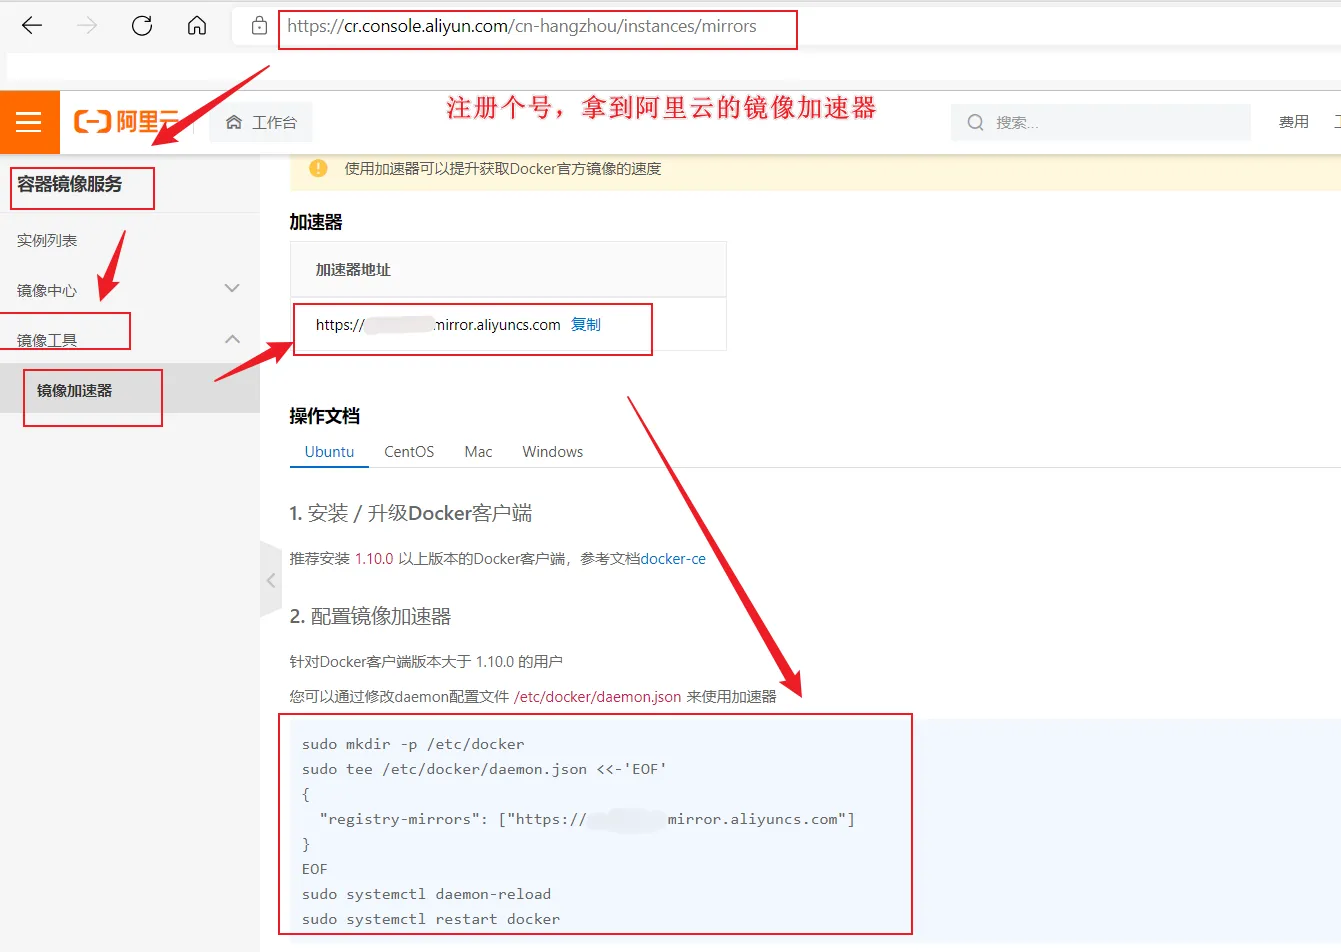Click the 加速器 section heading
This screenshot has height=952, width=1341.
(316, 222)
